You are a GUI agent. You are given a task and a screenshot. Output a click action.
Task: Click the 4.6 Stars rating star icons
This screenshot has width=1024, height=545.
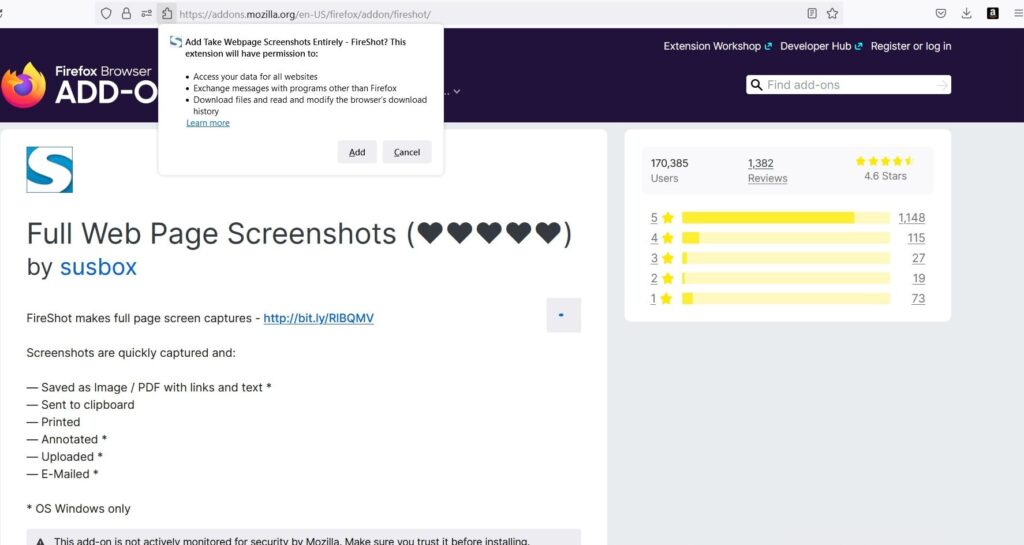click(x=884, y=161)
